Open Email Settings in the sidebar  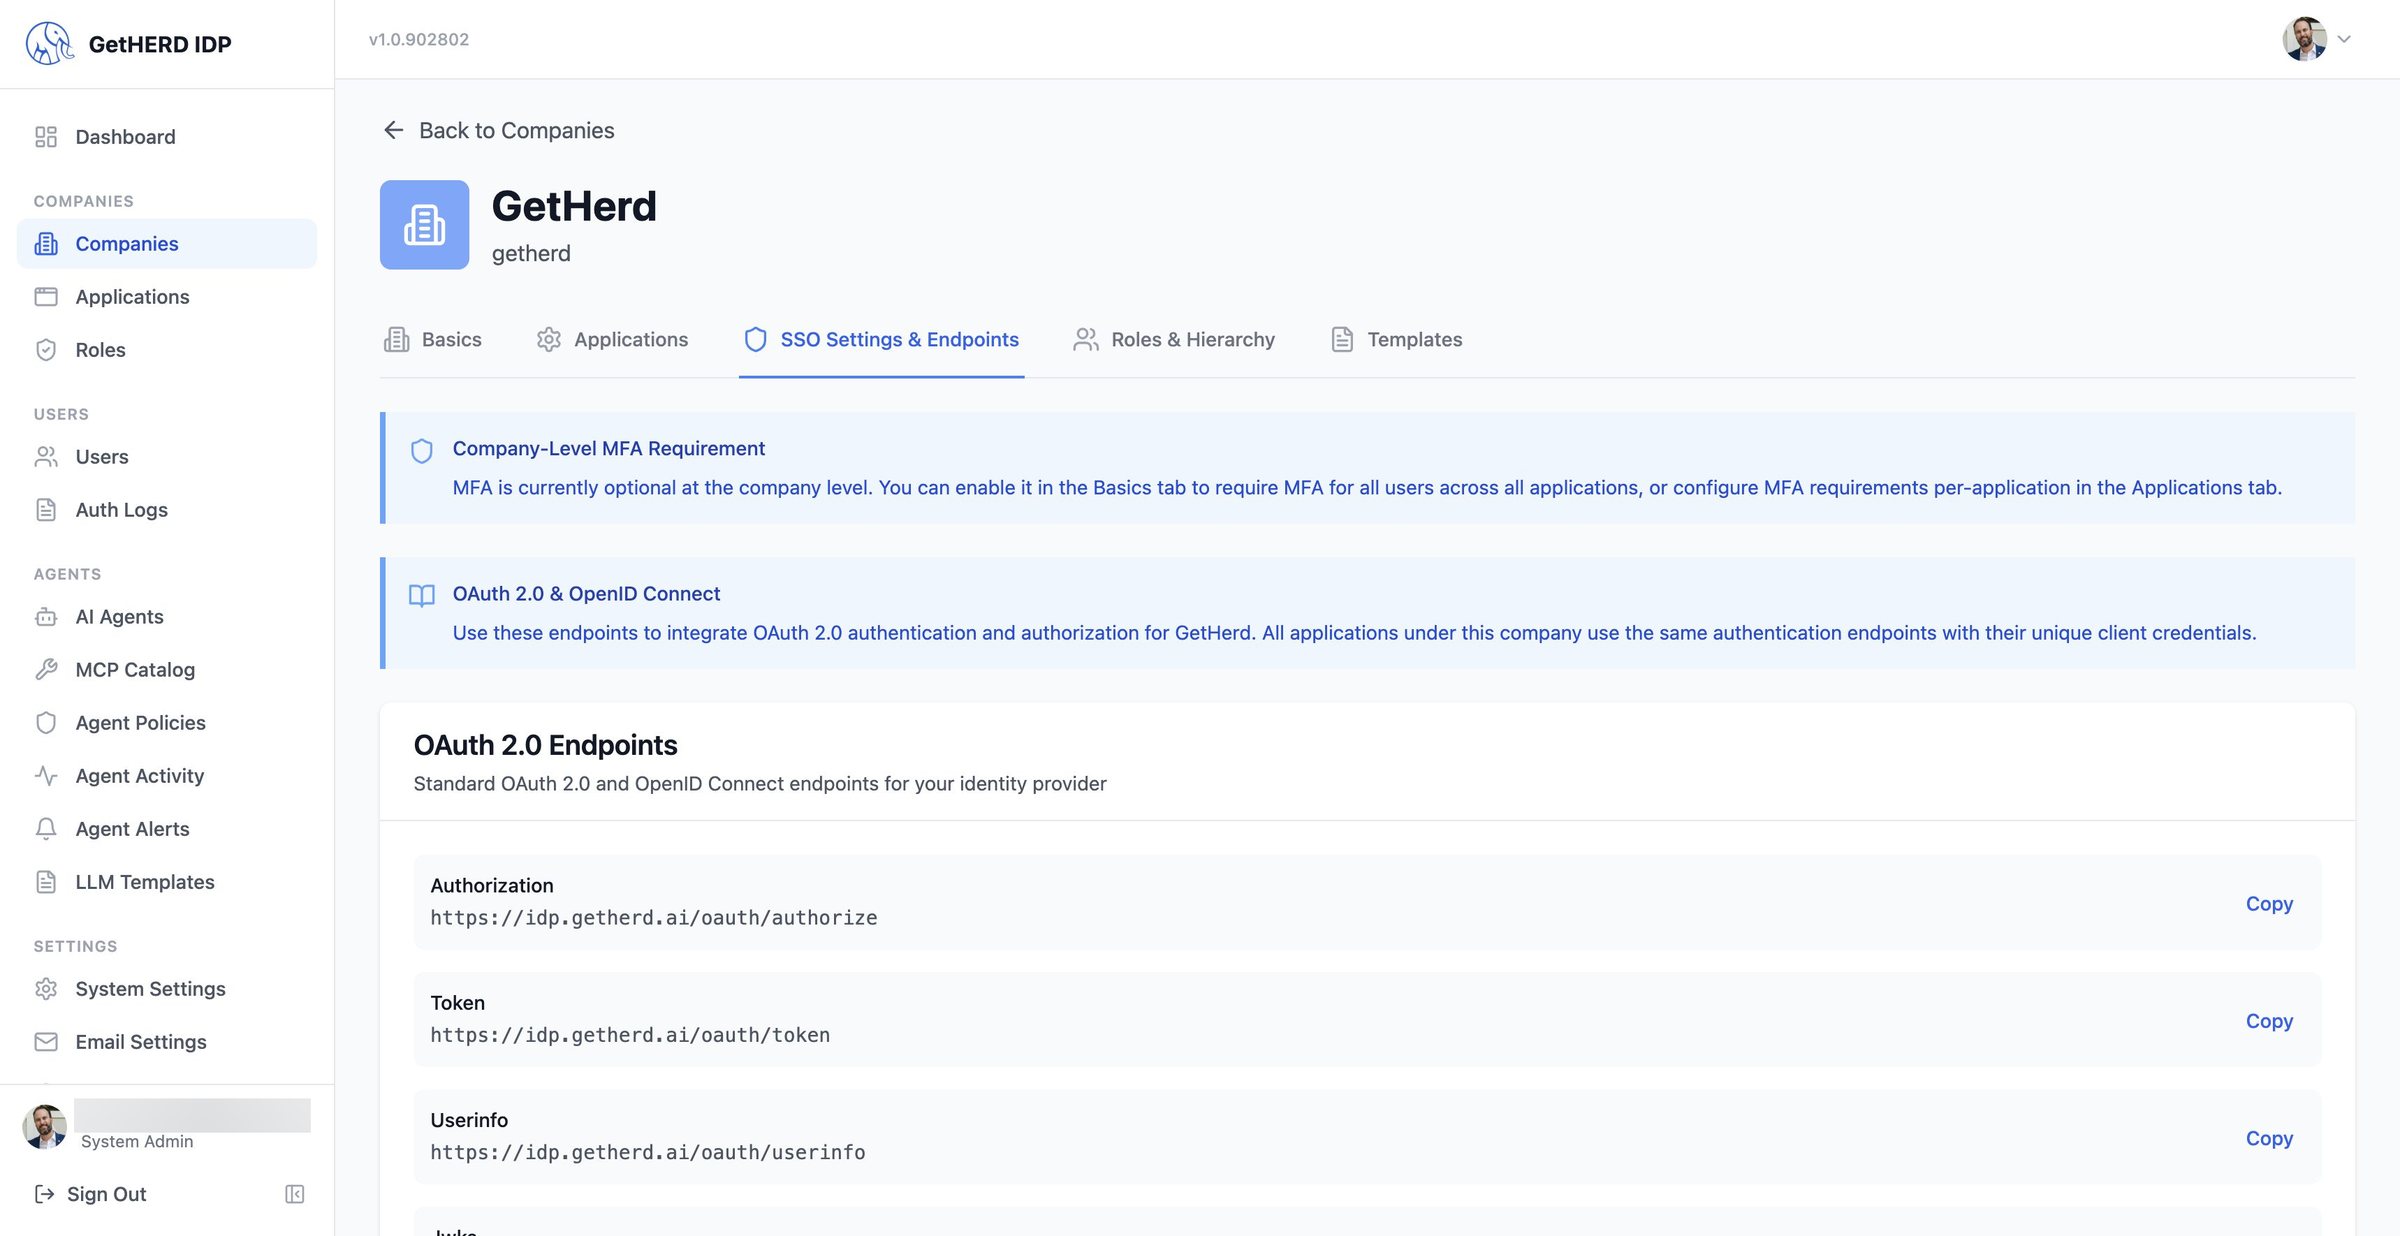(x=167, y=1042)
